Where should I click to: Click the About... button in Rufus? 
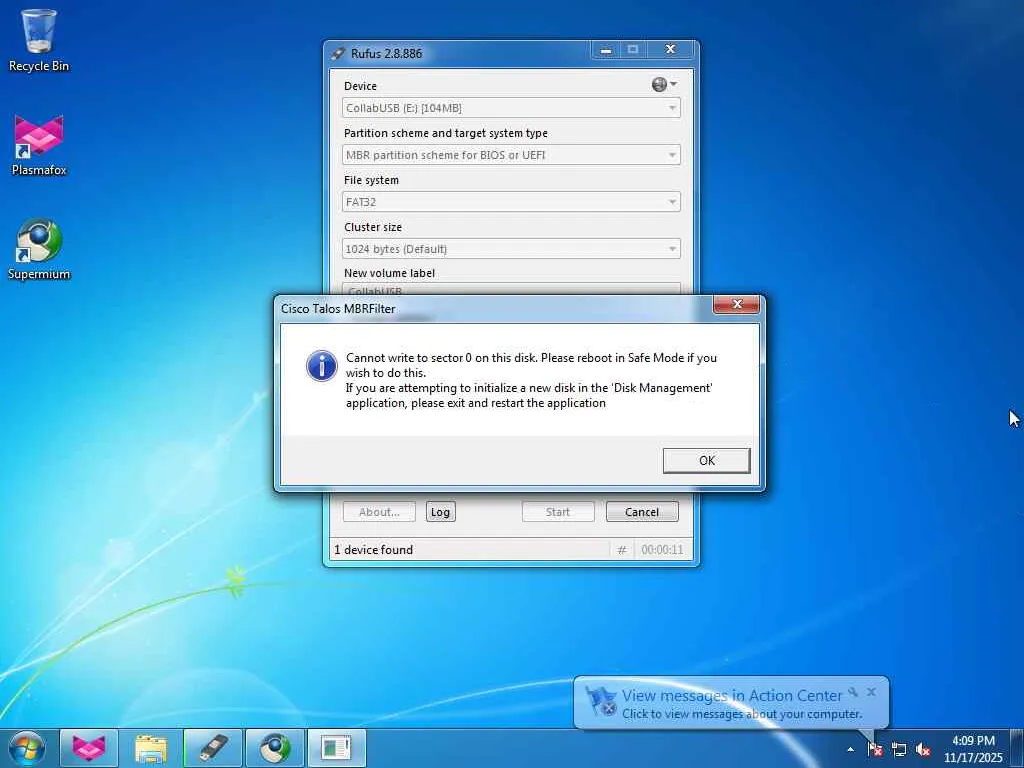pos(379,512)
